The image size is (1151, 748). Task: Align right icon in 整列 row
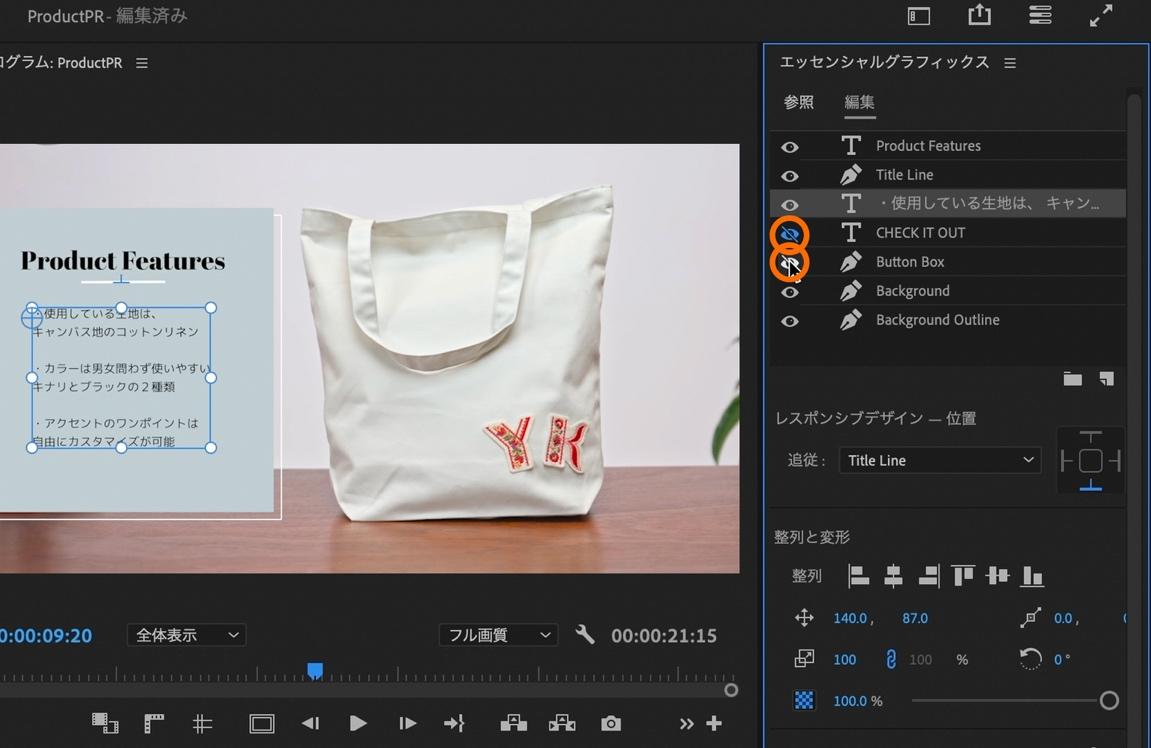(x=929, y=576)
